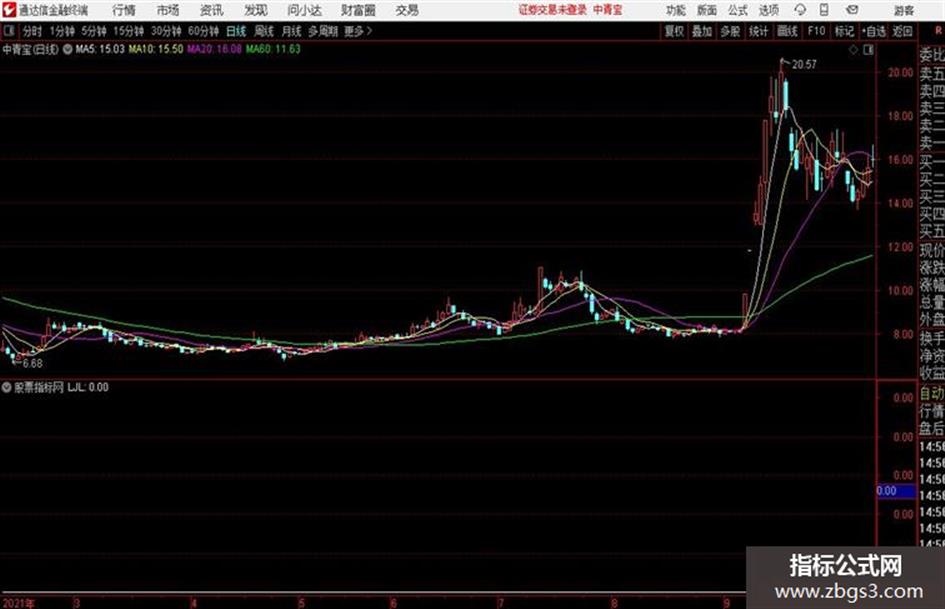Screen dimensions: 945x609
Task: Open the 问小达 menu
Action: [304, 10]
